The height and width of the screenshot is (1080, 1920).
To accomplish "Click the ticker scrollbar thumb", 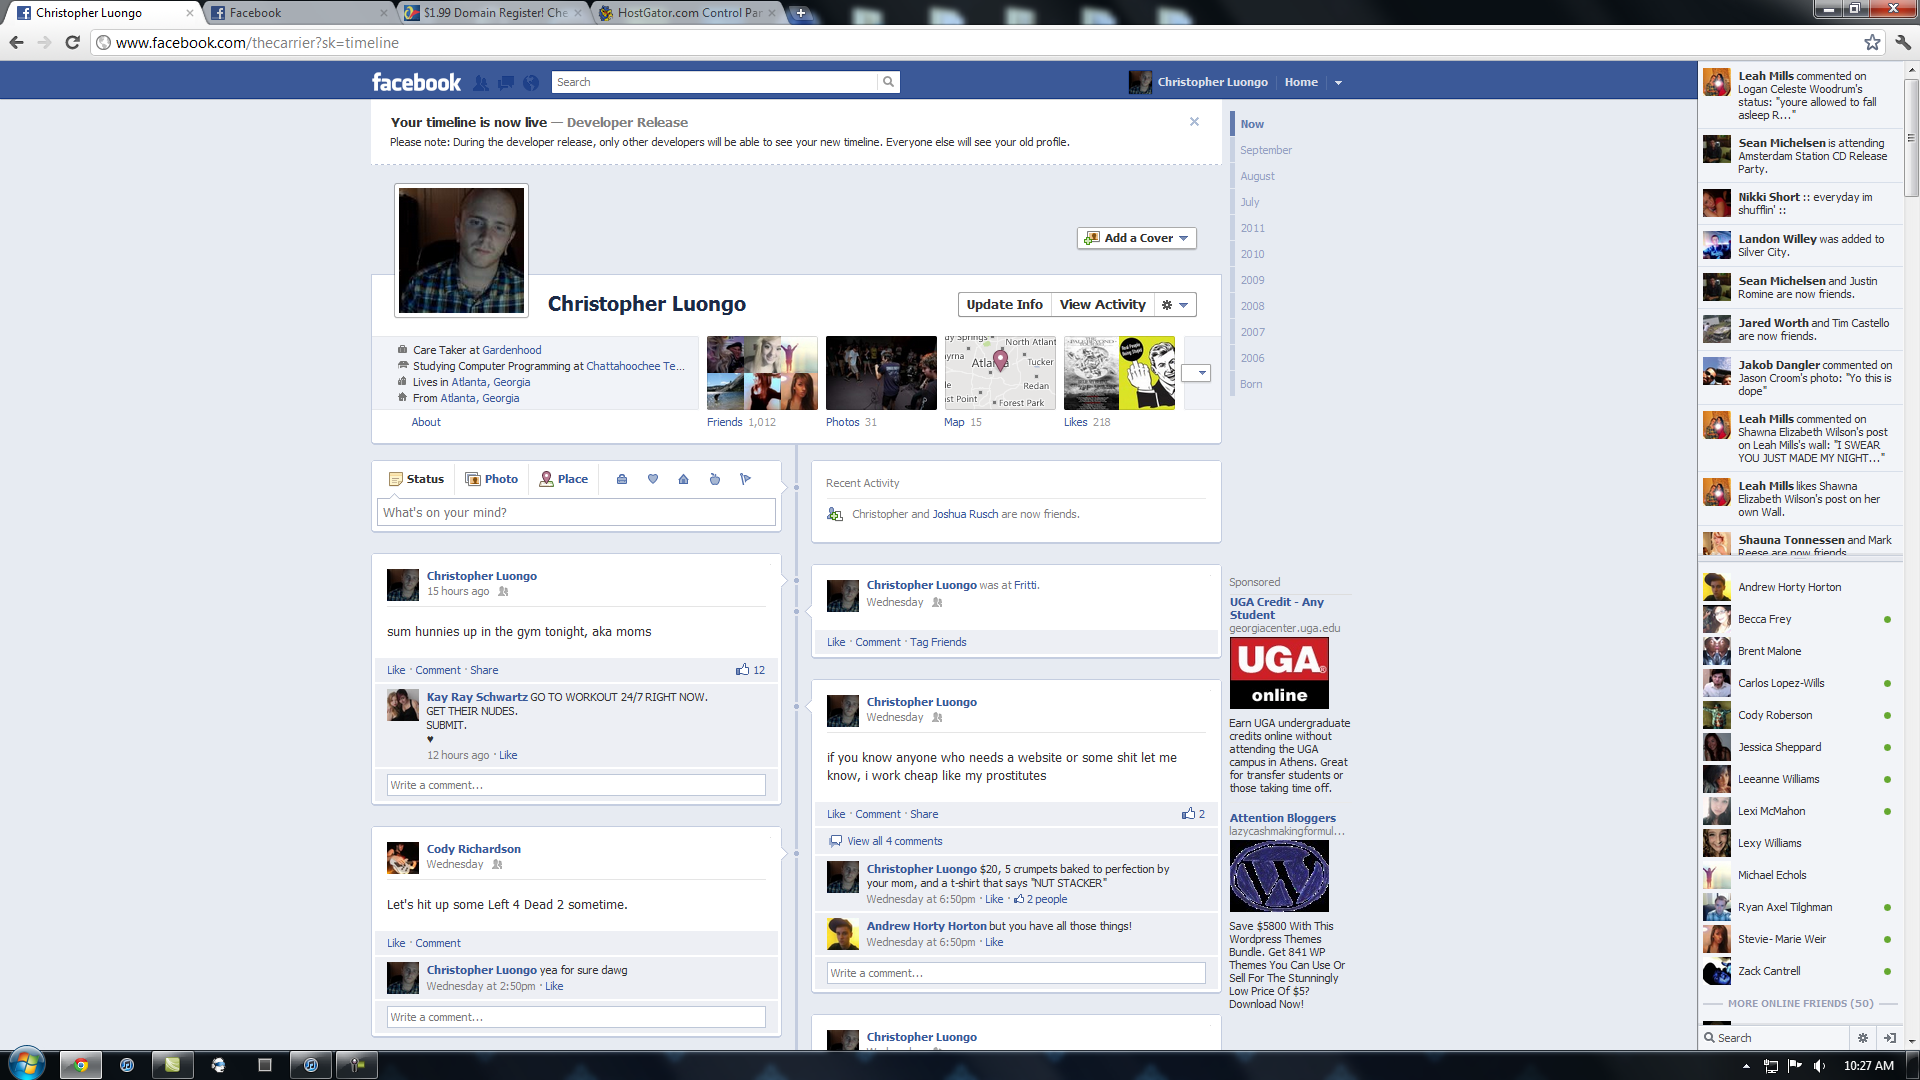I will click(1911, 136).
